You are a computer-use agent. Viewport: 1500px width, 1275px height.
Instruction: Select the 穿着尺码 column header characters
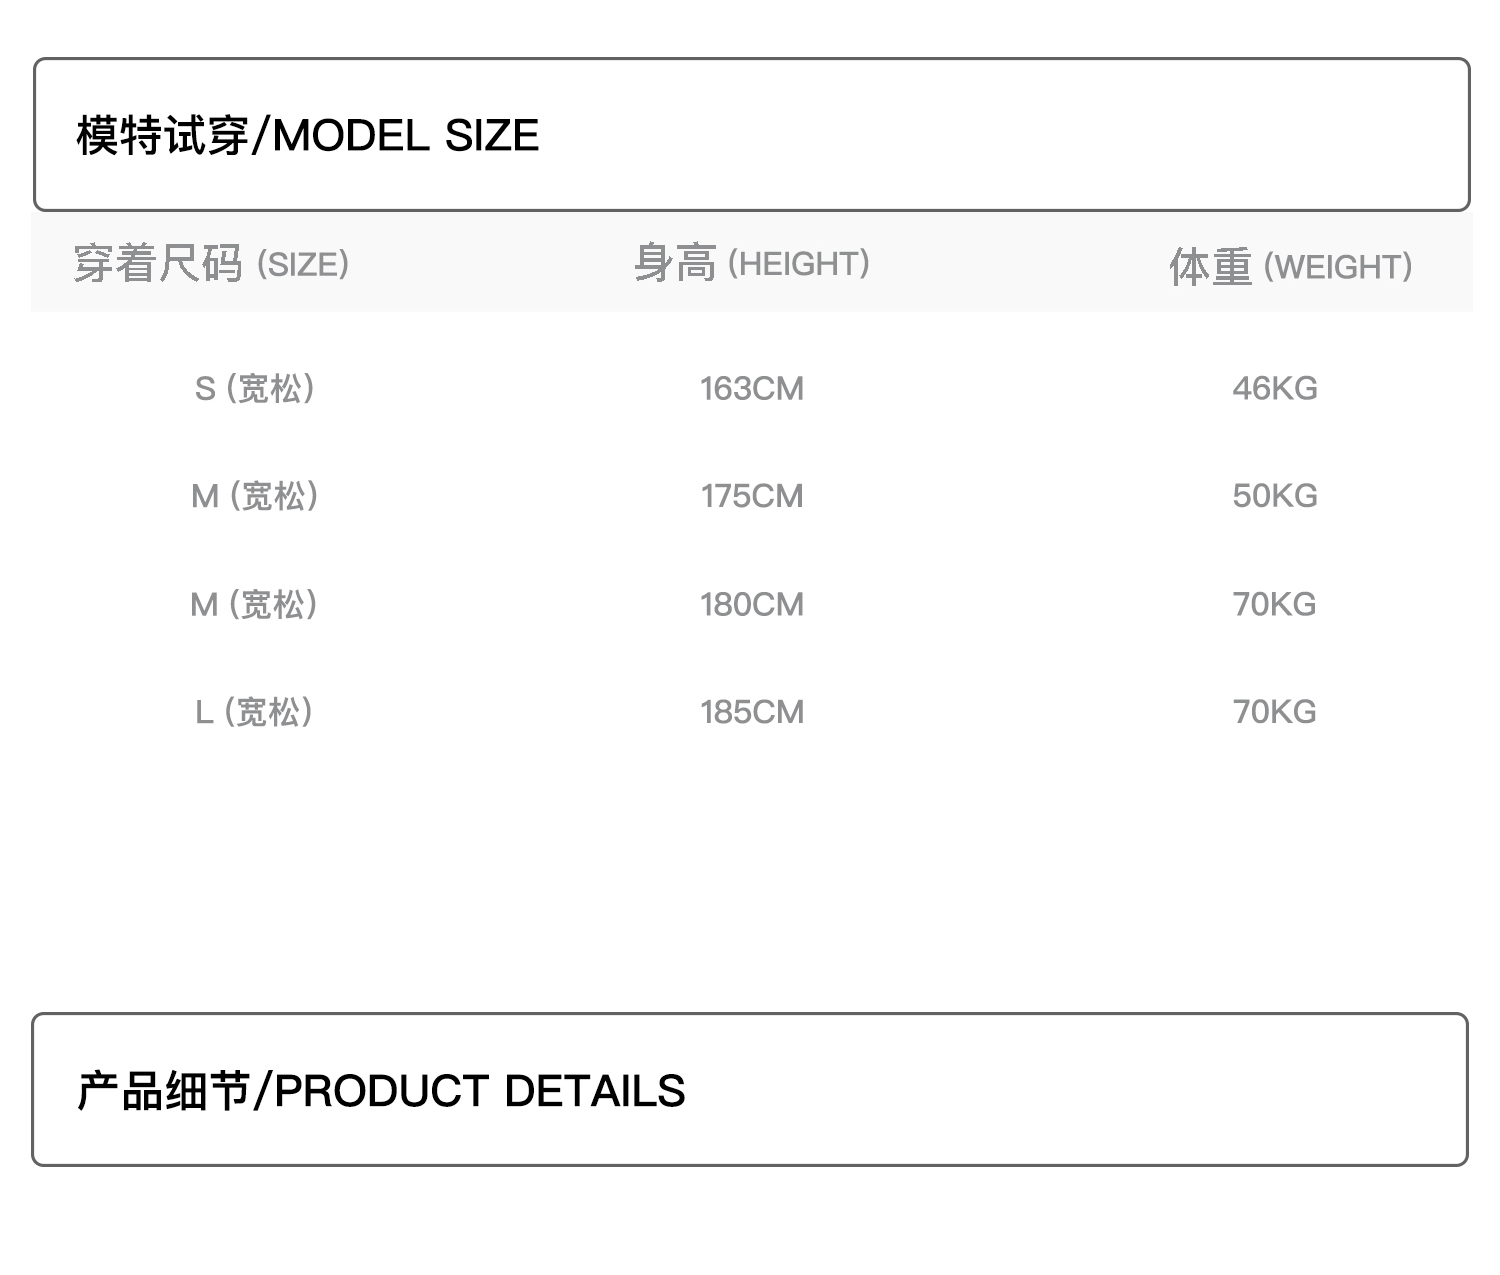pyautogui.click(x=158, y=264)
